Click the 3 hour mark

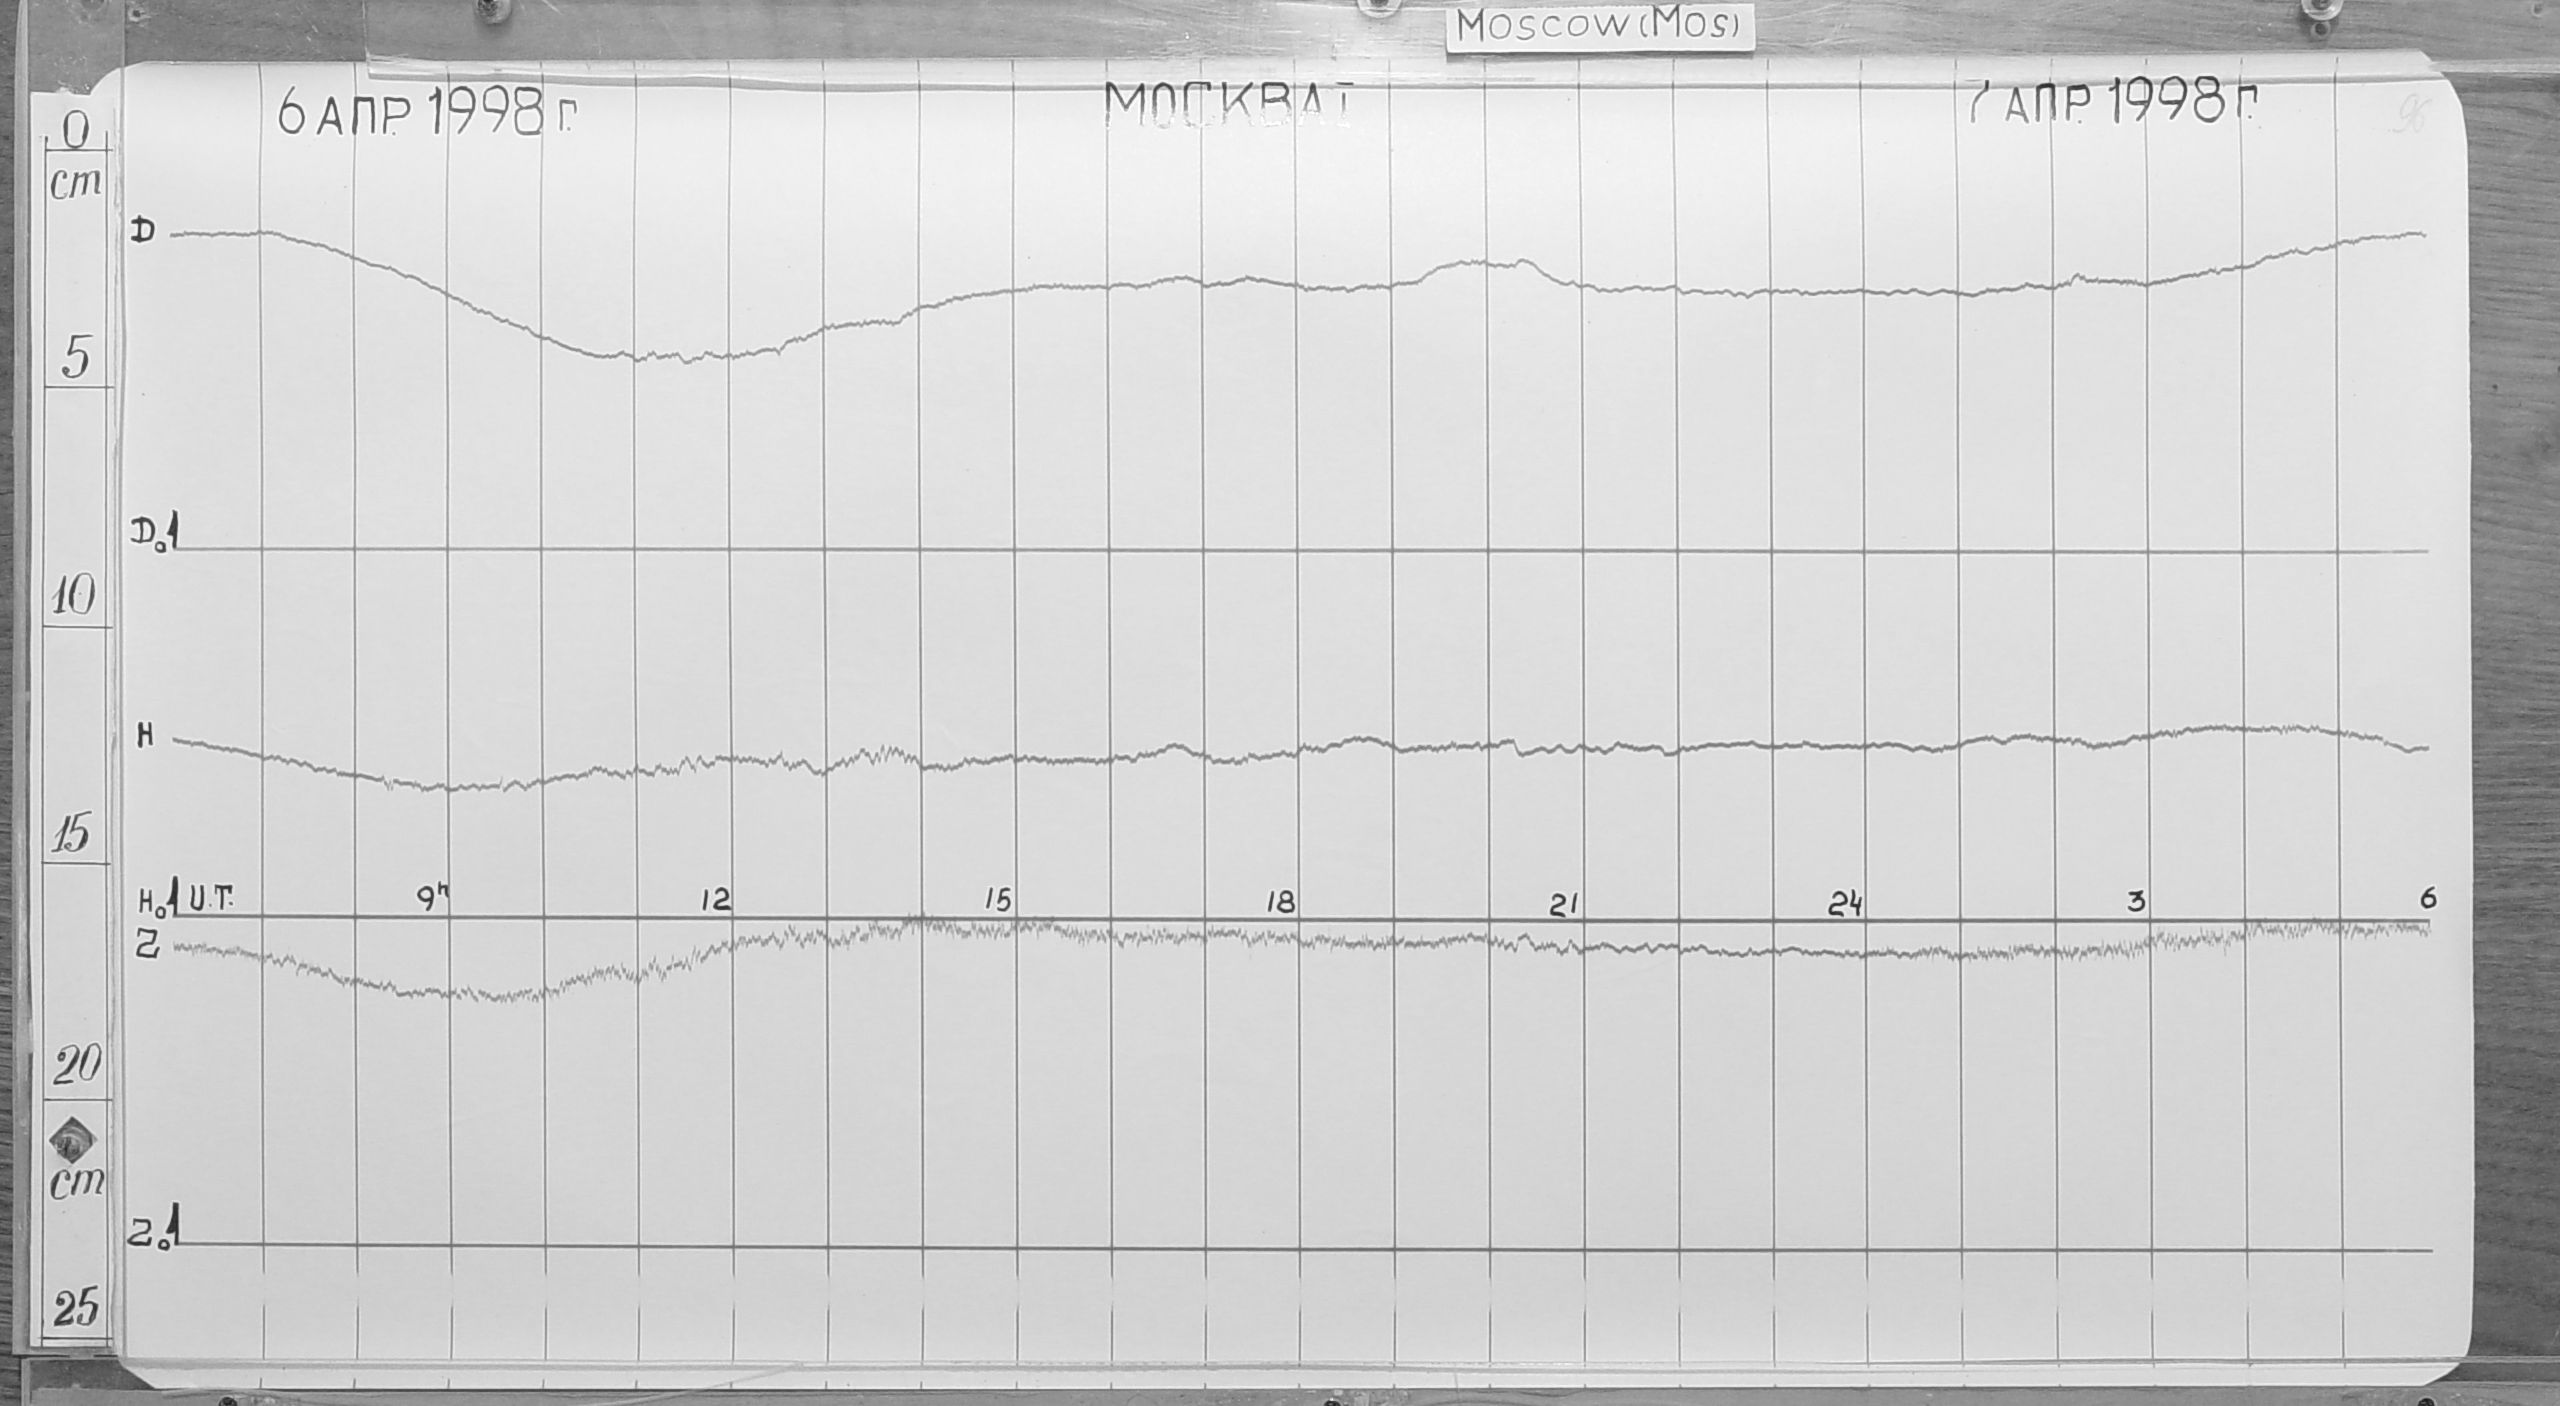pos(2136,902)
